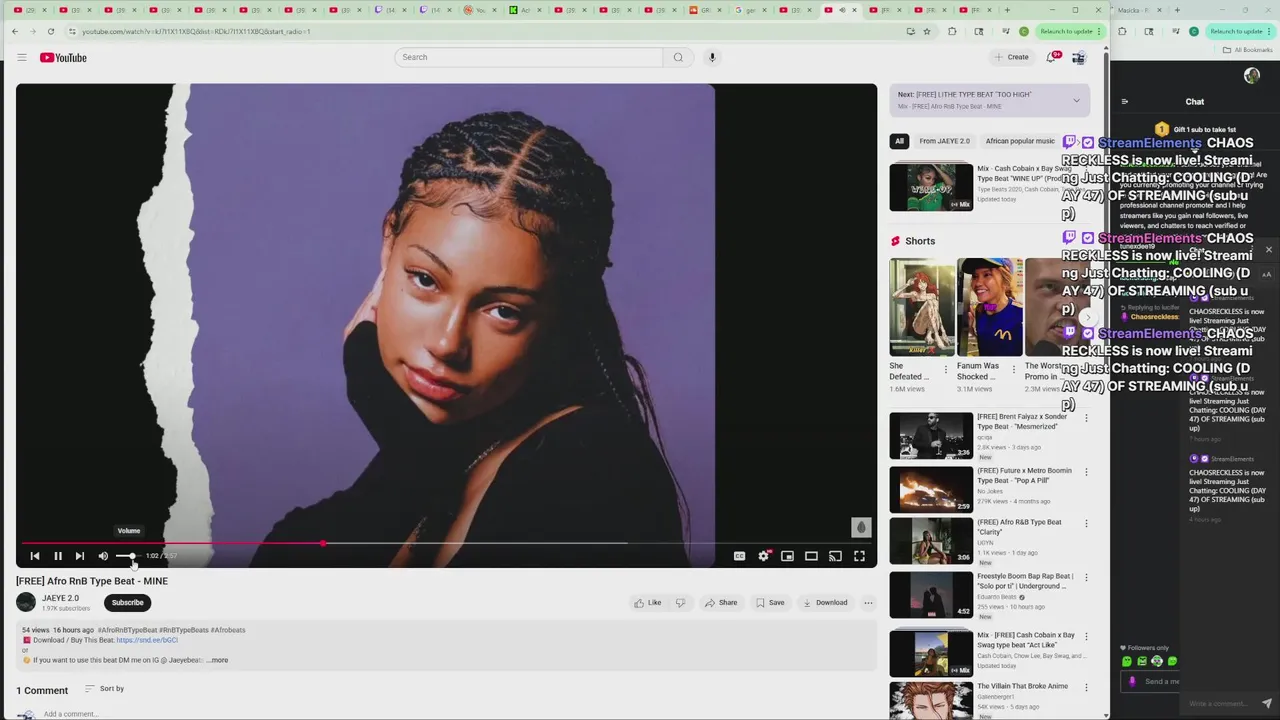
Task: Open Brent Faiyaz Mesmerized video title
Action: click(1022, 421)
